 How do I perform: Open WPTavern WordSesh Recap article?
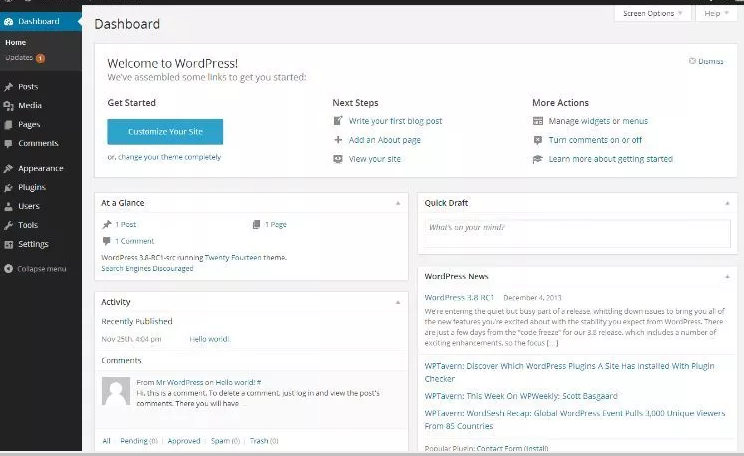[575, 419]
